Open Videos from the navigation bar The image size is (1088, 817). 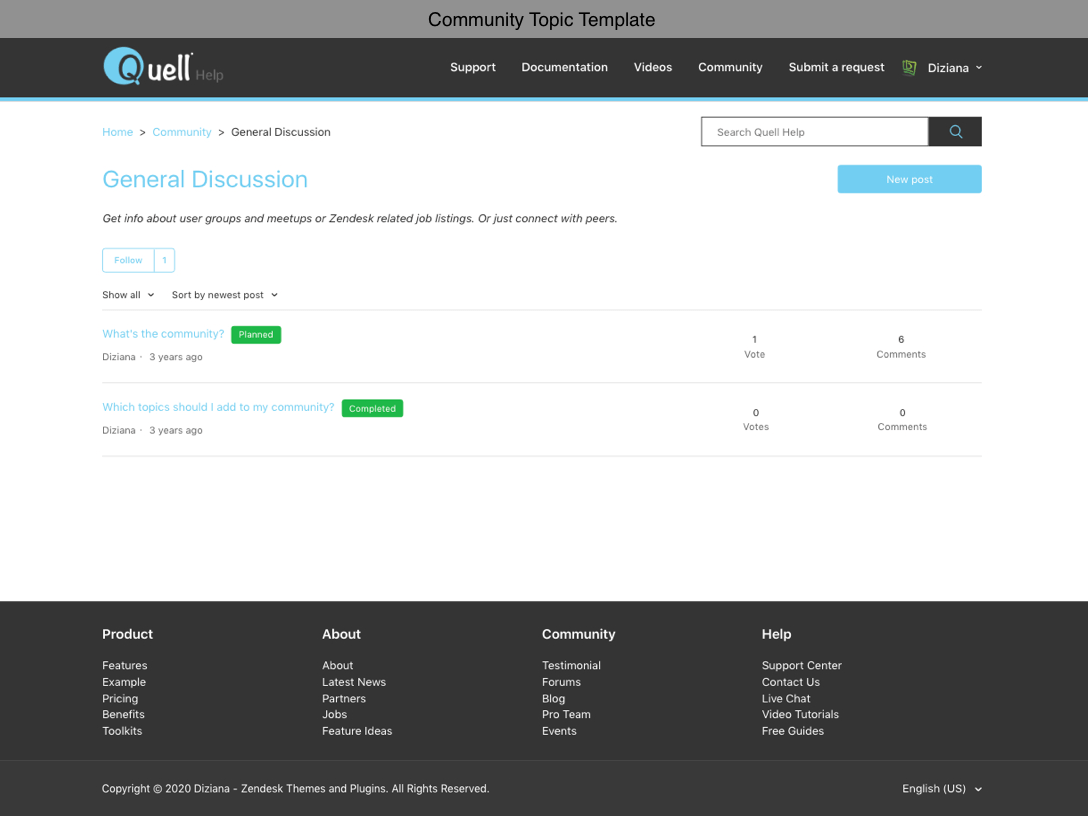(x=652, y=67)
